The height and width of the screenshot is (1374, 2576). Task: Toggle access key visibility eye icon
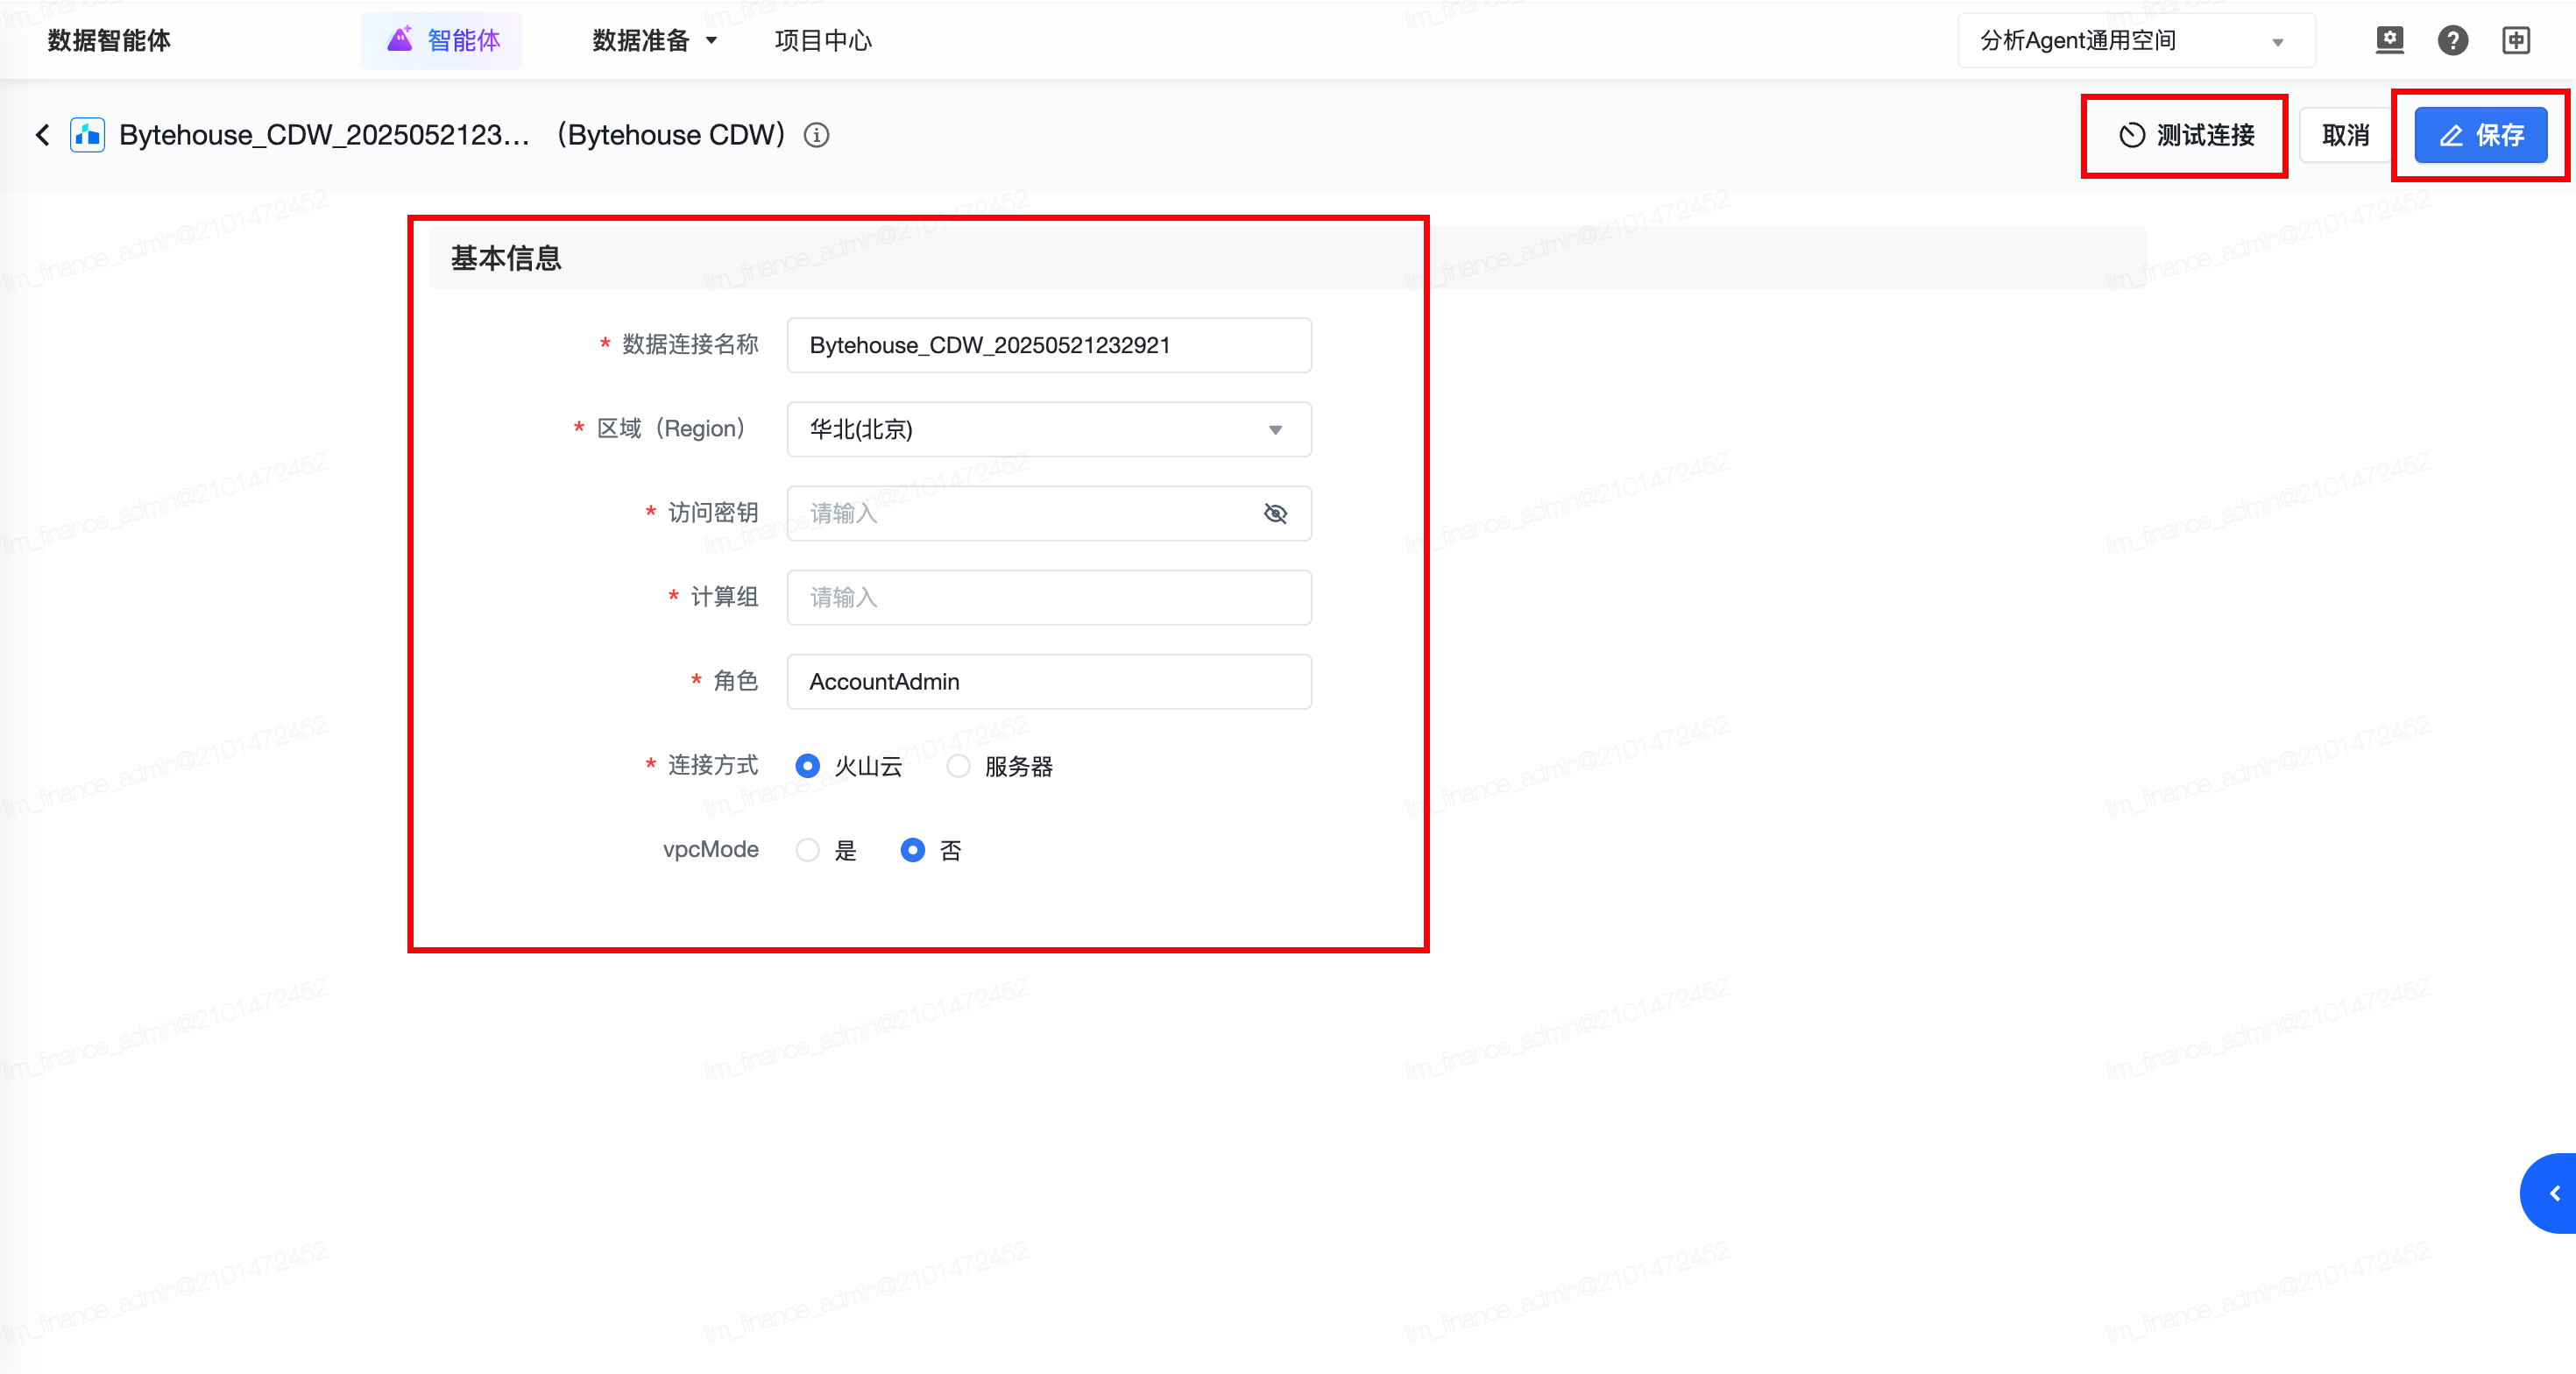click(1275, 513)
